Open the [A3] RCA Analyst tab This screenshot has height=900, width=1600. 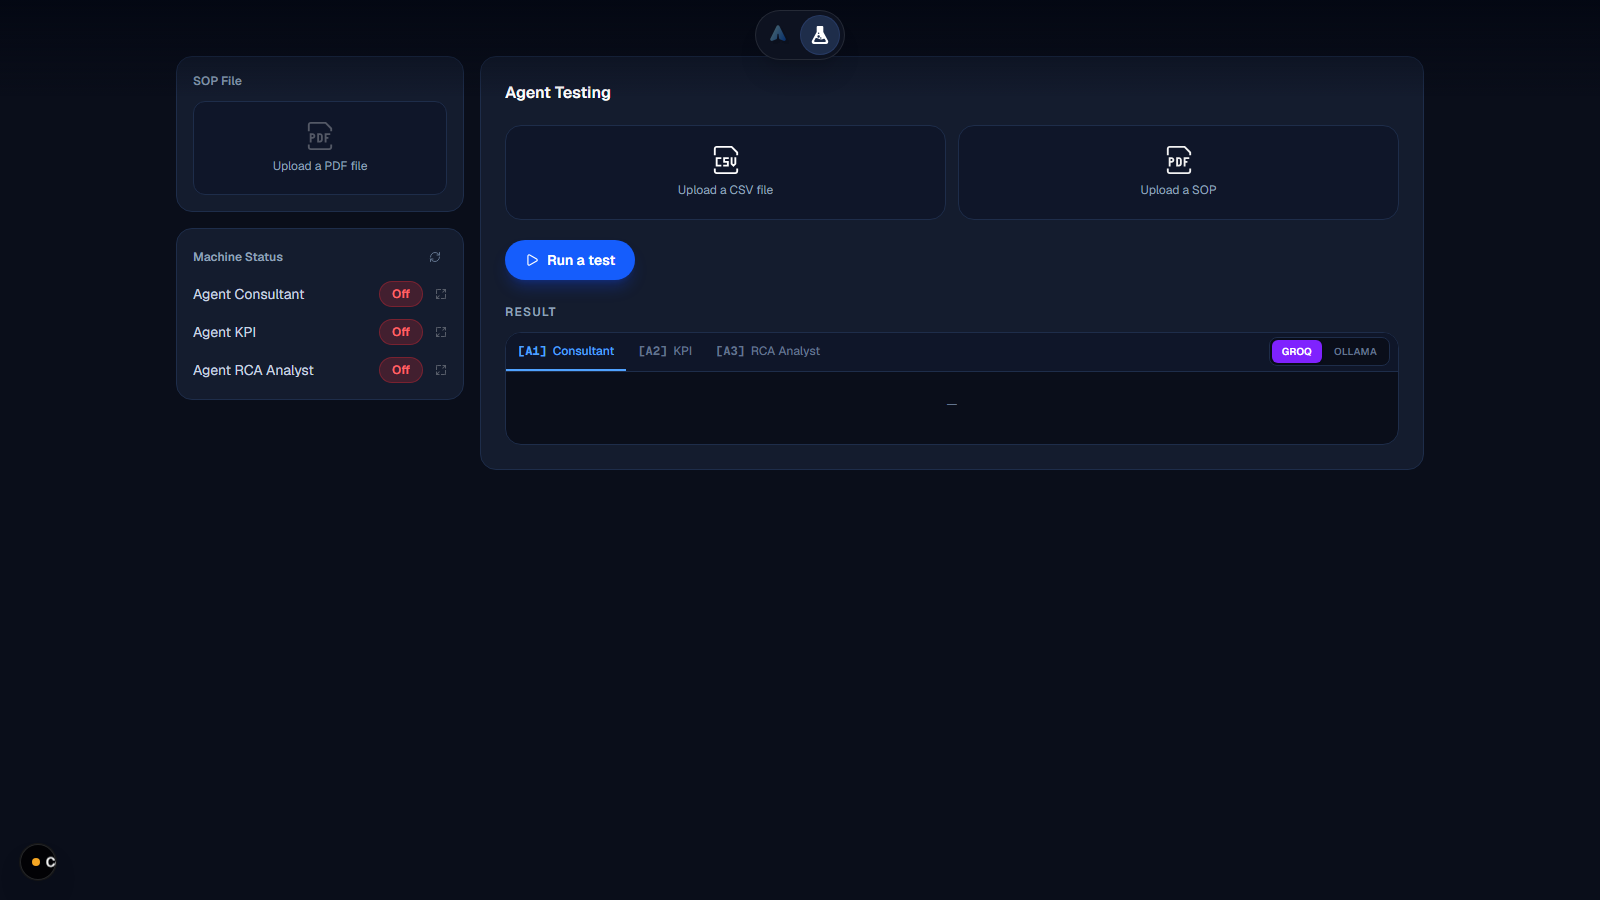pos(768,351)
